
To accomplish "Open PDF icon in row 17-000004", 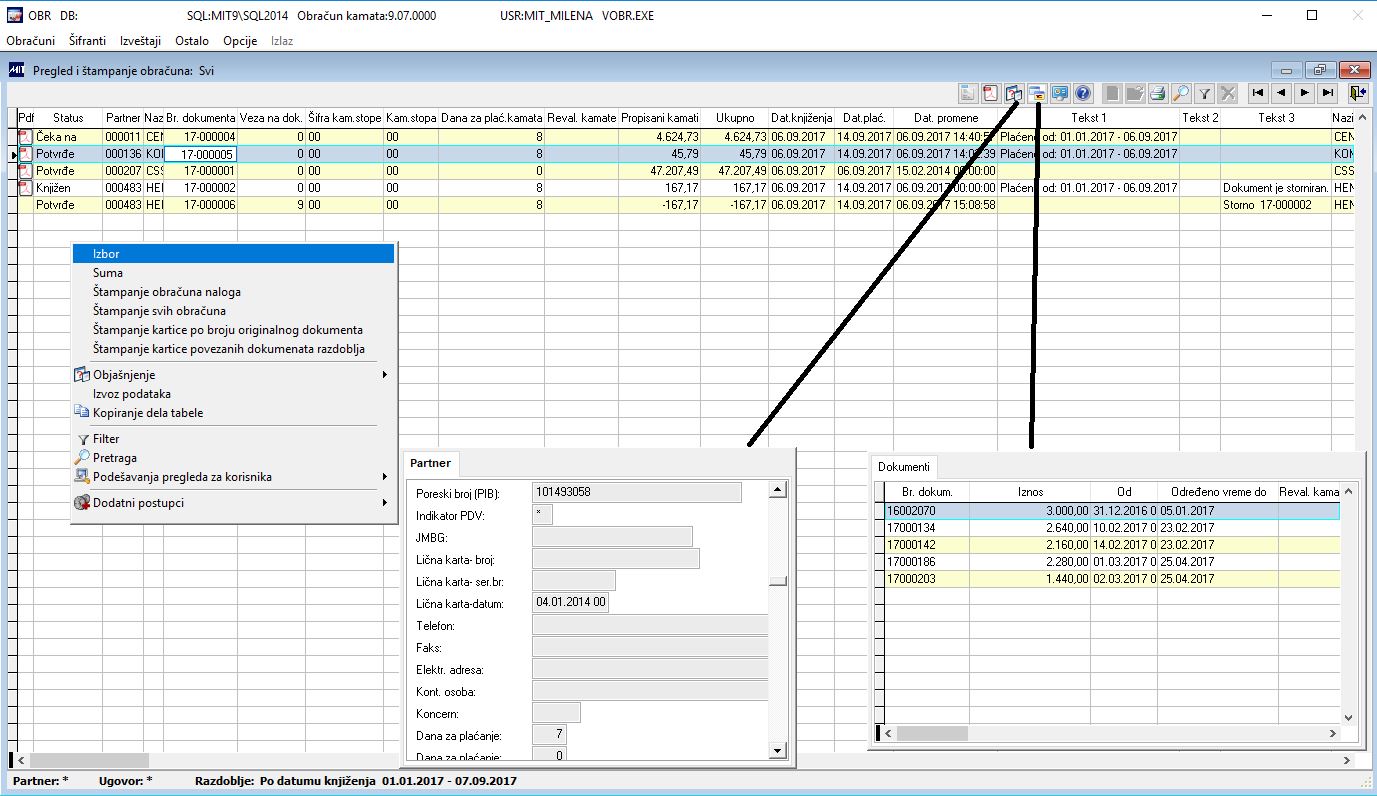I will [x=26, y=136].
